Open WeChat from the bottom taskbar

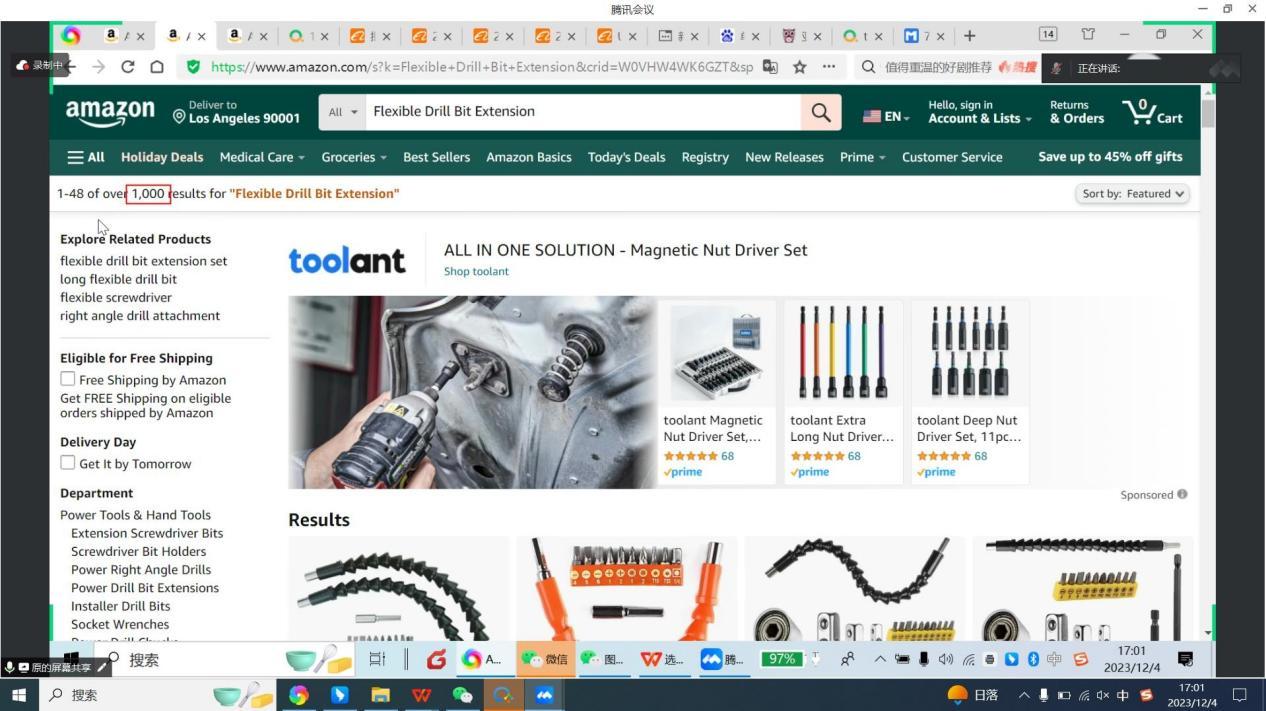(x=462, y=695)
